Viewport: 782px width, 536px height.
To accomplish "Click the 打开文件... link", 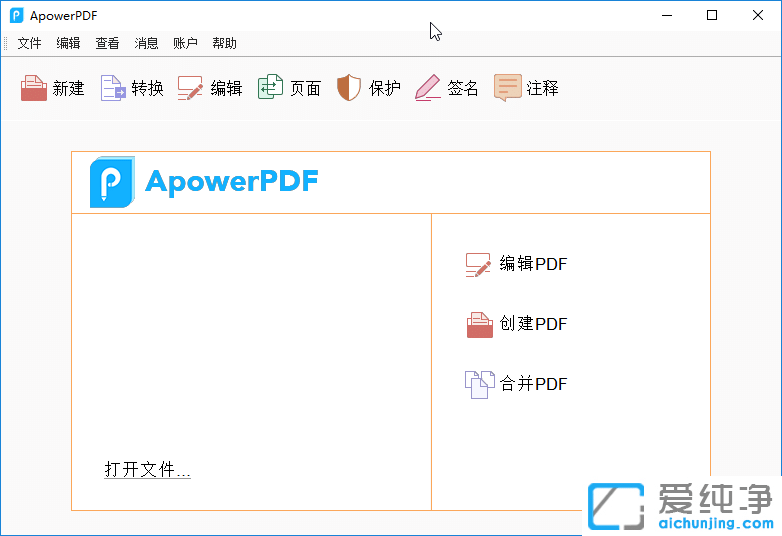I will (x=148, y=469).
